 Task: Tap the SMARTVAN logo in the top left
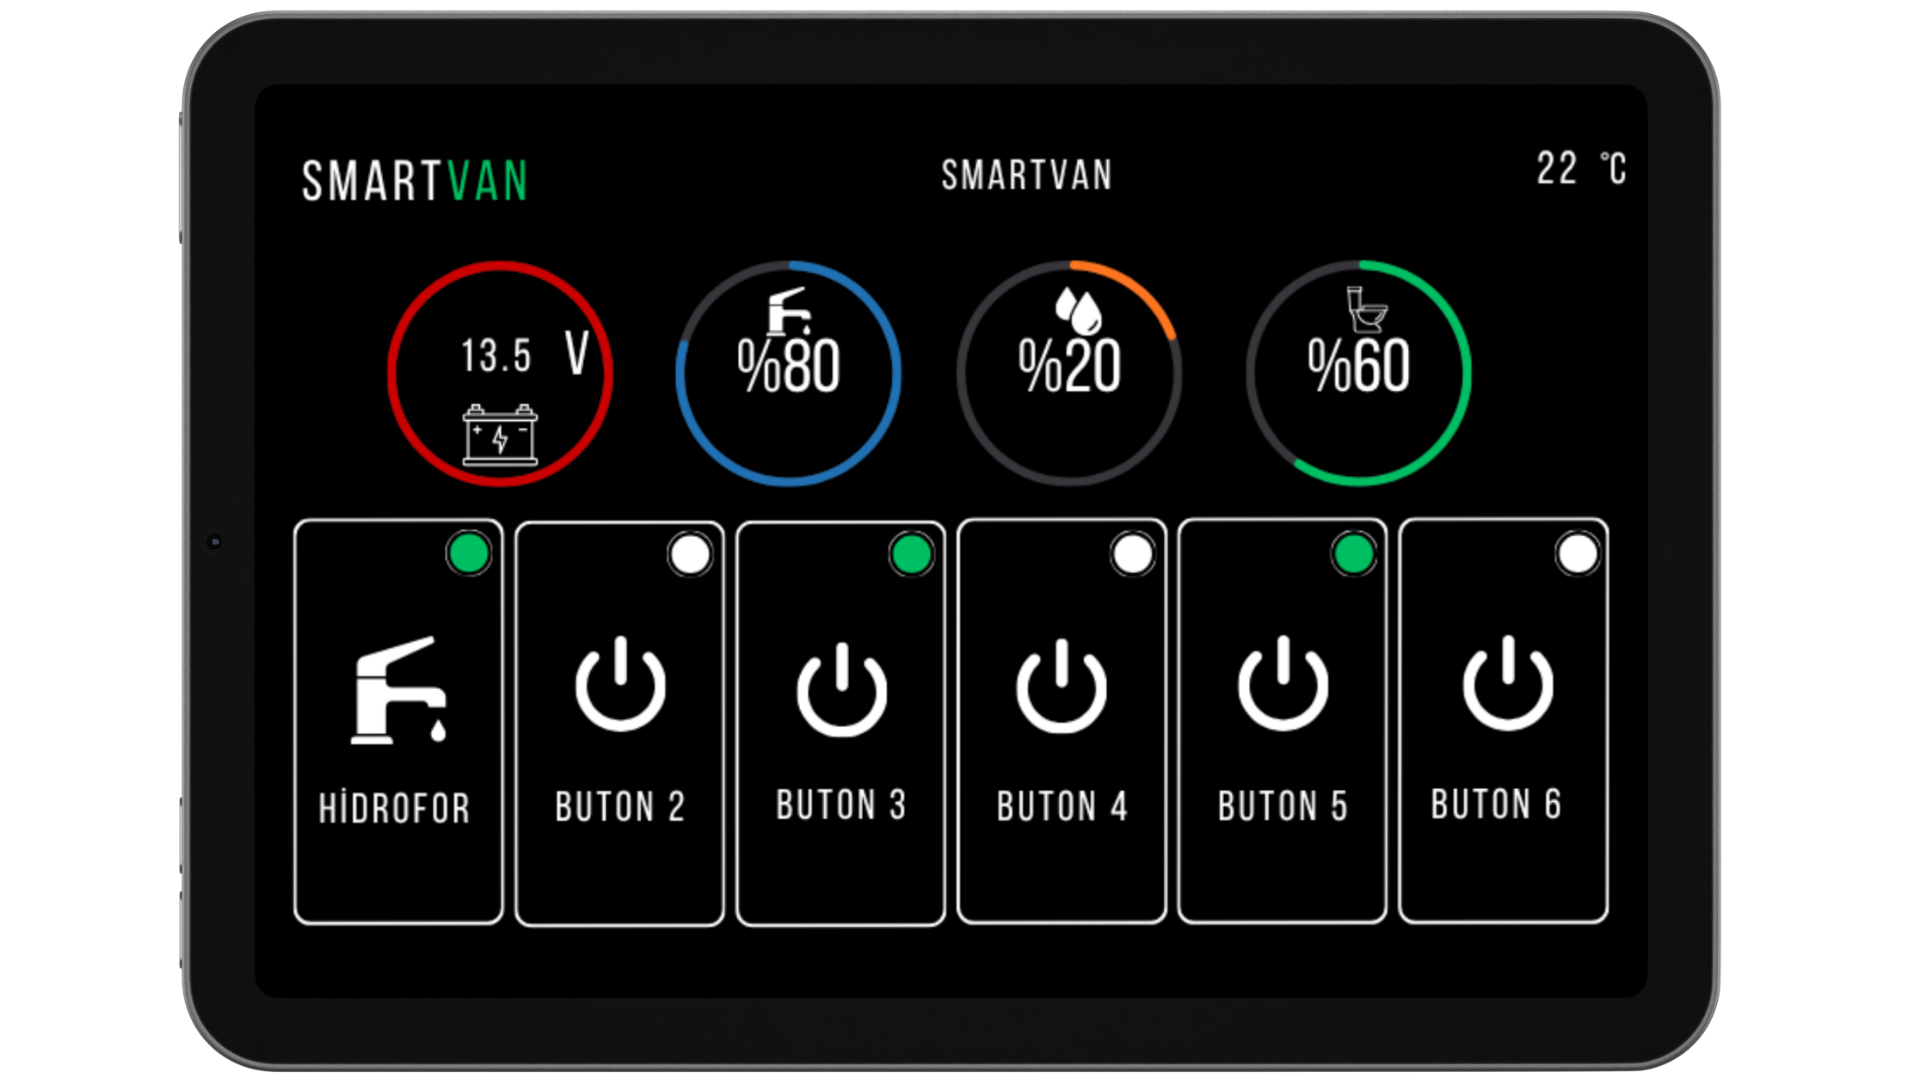point(415,180)
